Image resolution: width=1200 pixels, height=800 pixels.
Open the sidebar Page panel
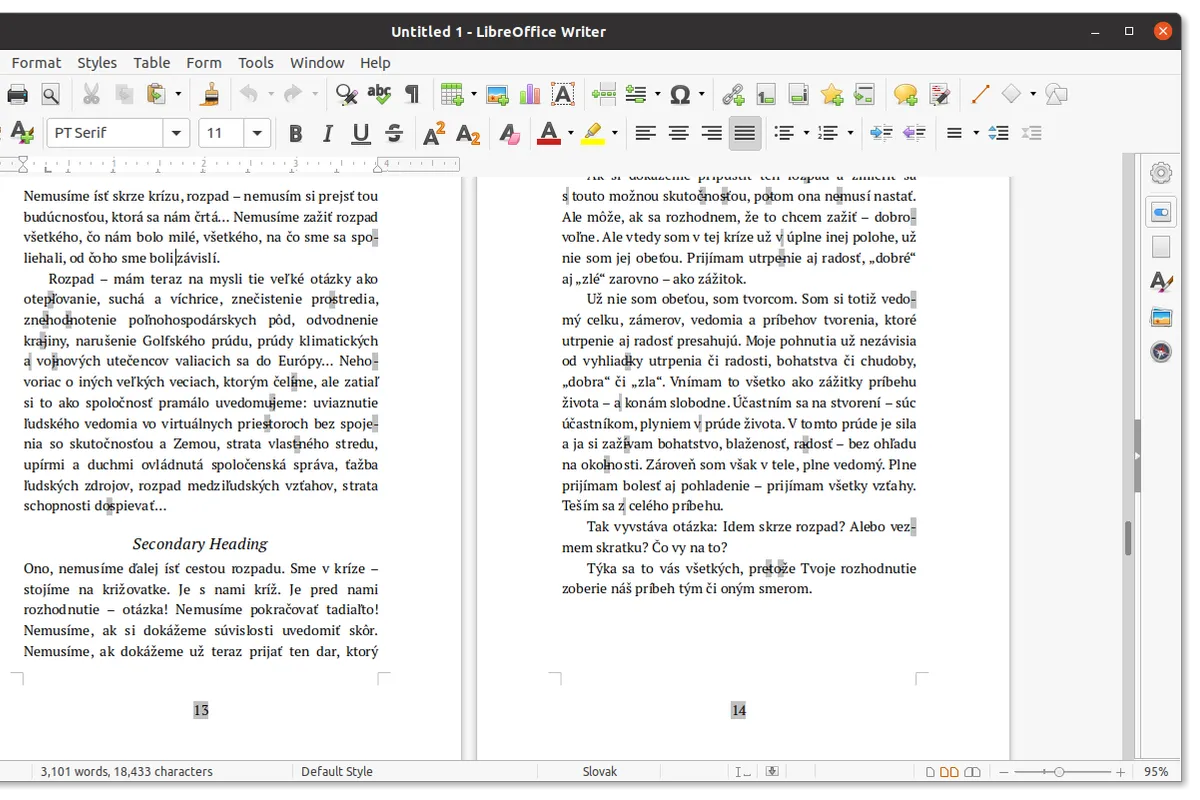click(1160, 246)
